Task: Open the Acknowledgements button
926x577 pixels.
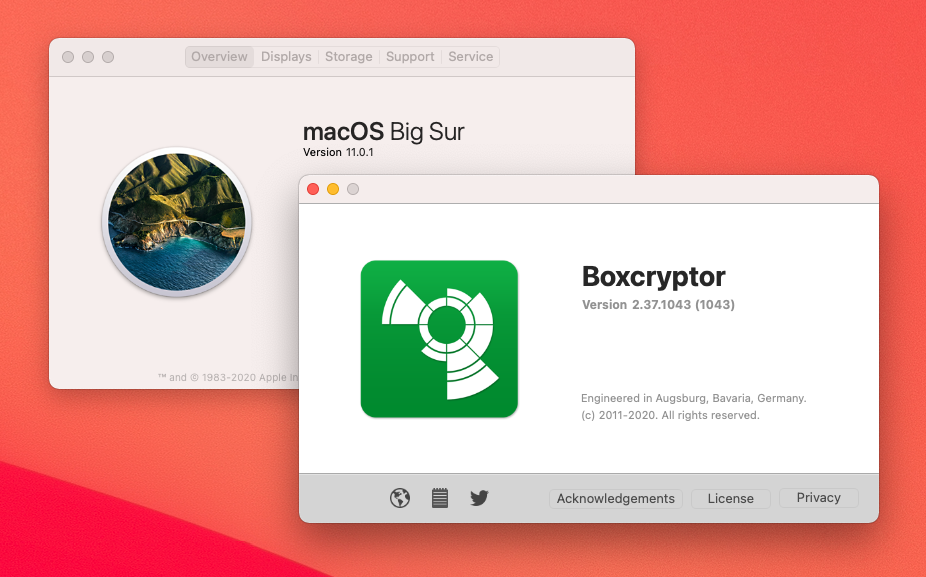Action: pyautogui.click(x=615, y=498)
